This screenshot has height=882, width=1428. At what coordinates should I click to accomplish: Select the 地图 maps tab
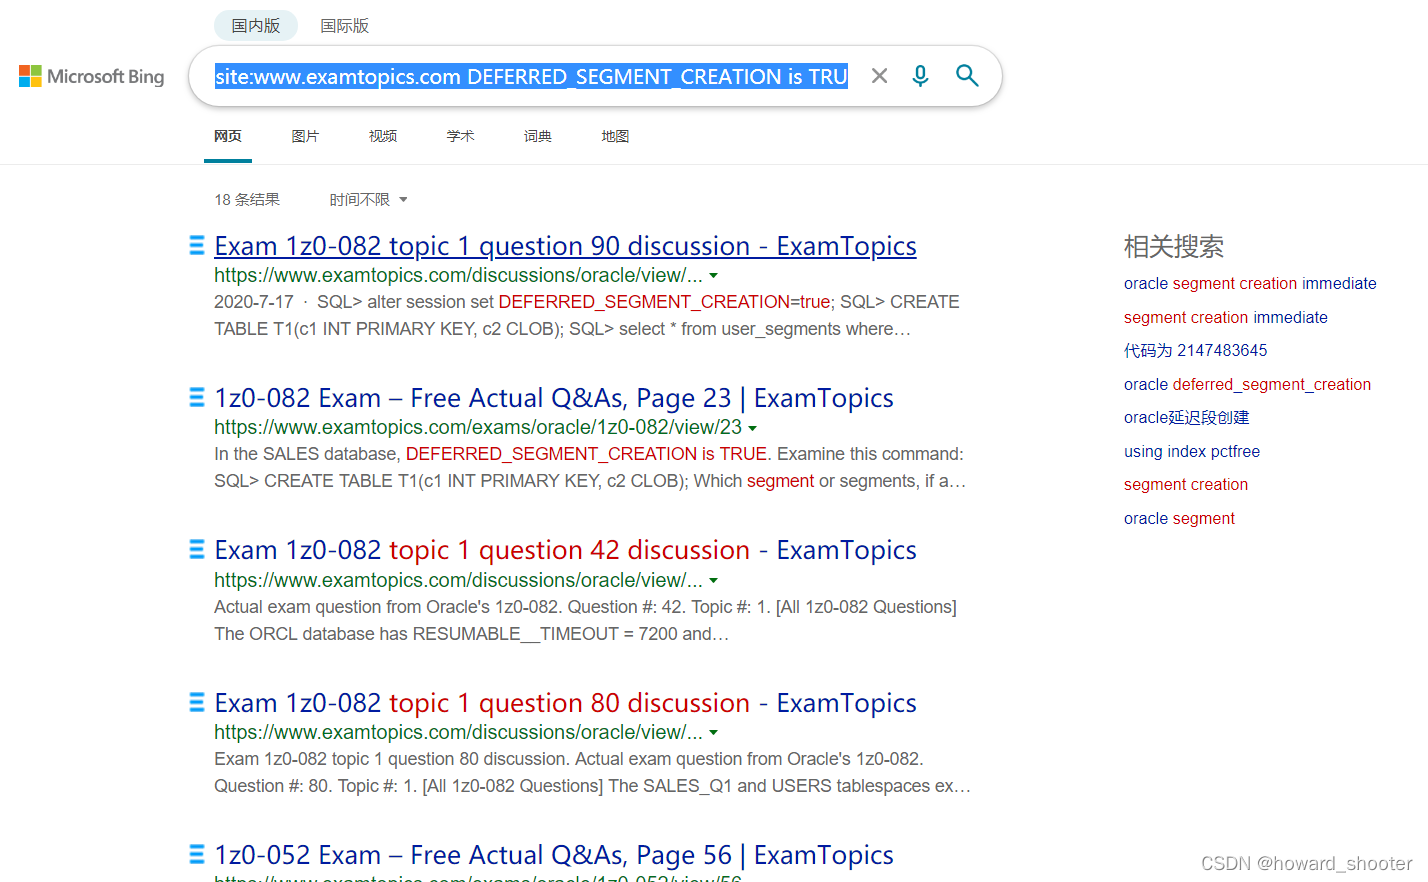(x=615, y=136)
